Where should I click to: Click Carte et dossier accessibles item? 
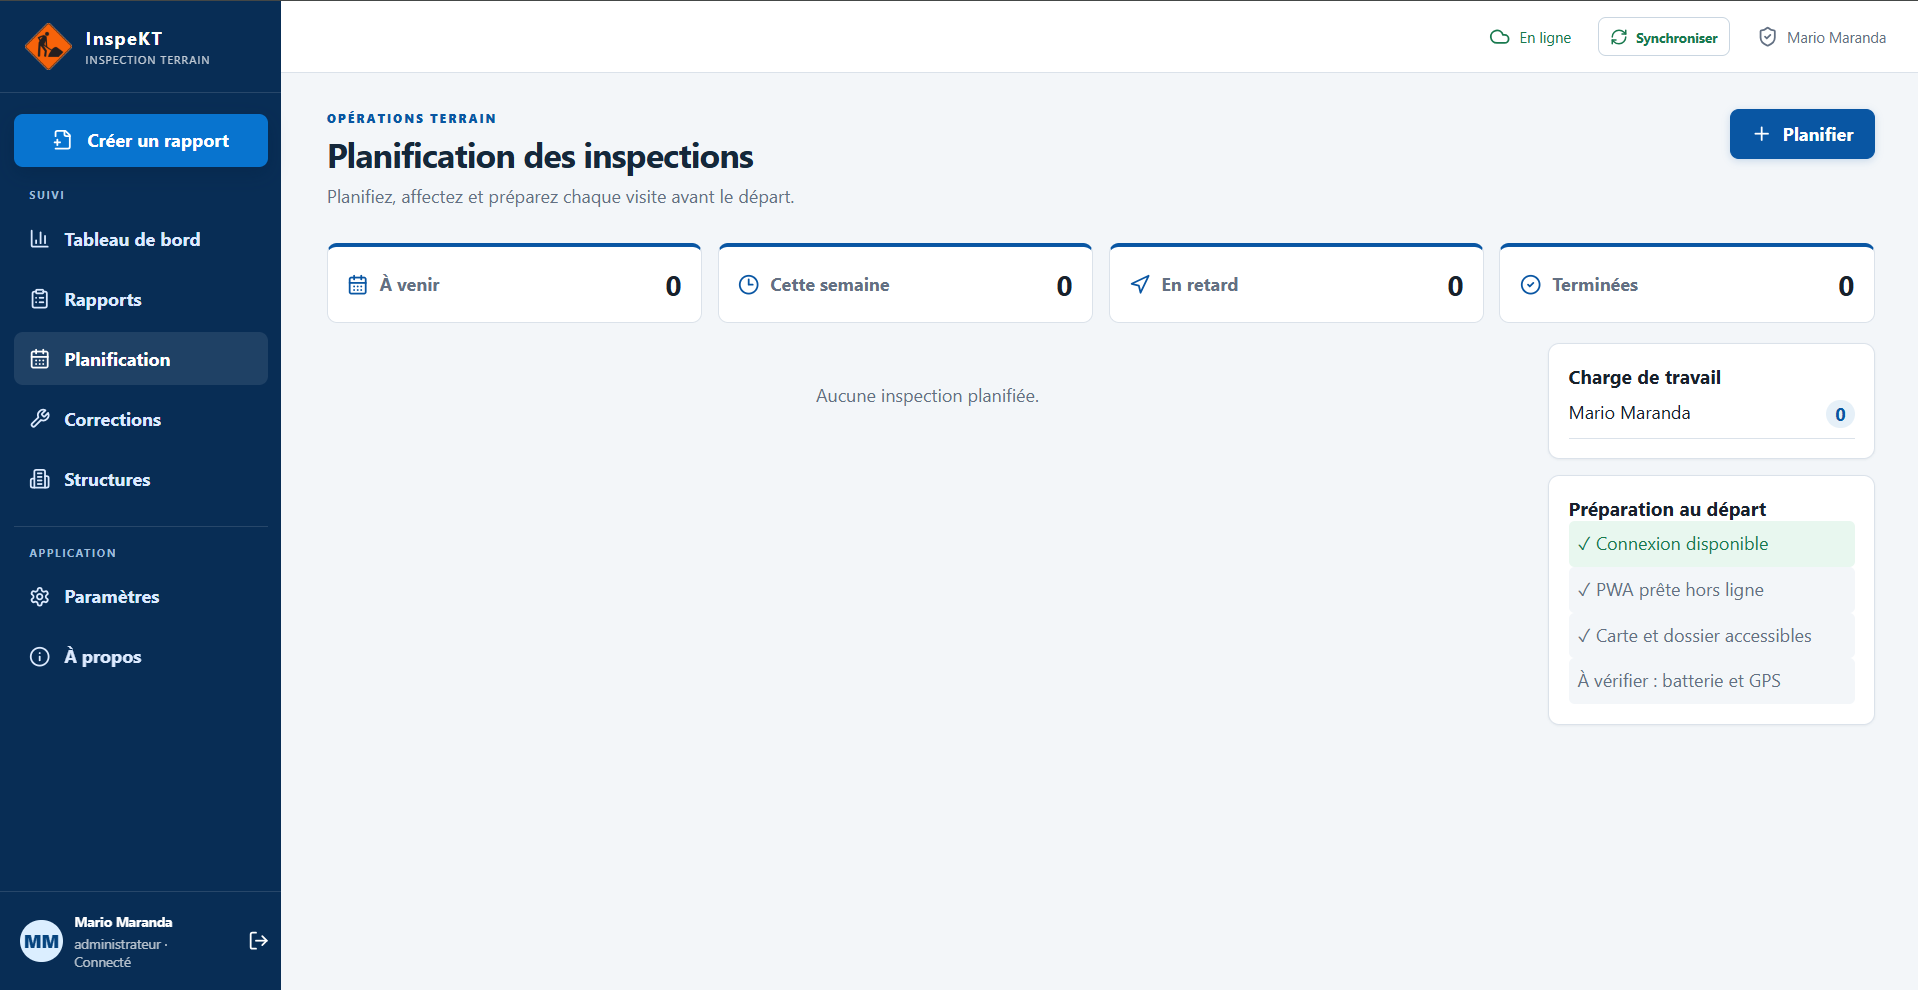pyautogui.click(x=1711, y=636)
